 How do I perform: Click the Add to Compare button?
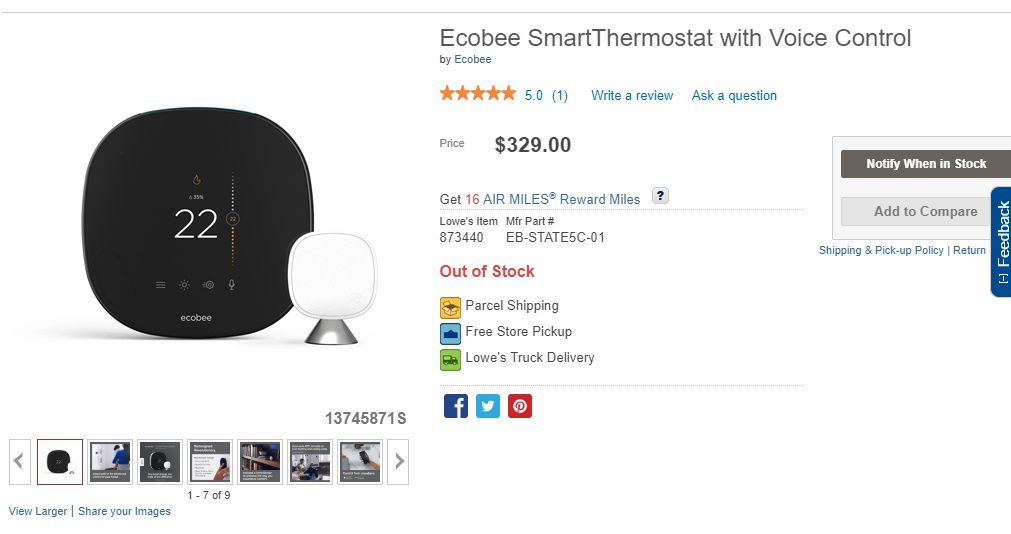(x=925, y=212)
